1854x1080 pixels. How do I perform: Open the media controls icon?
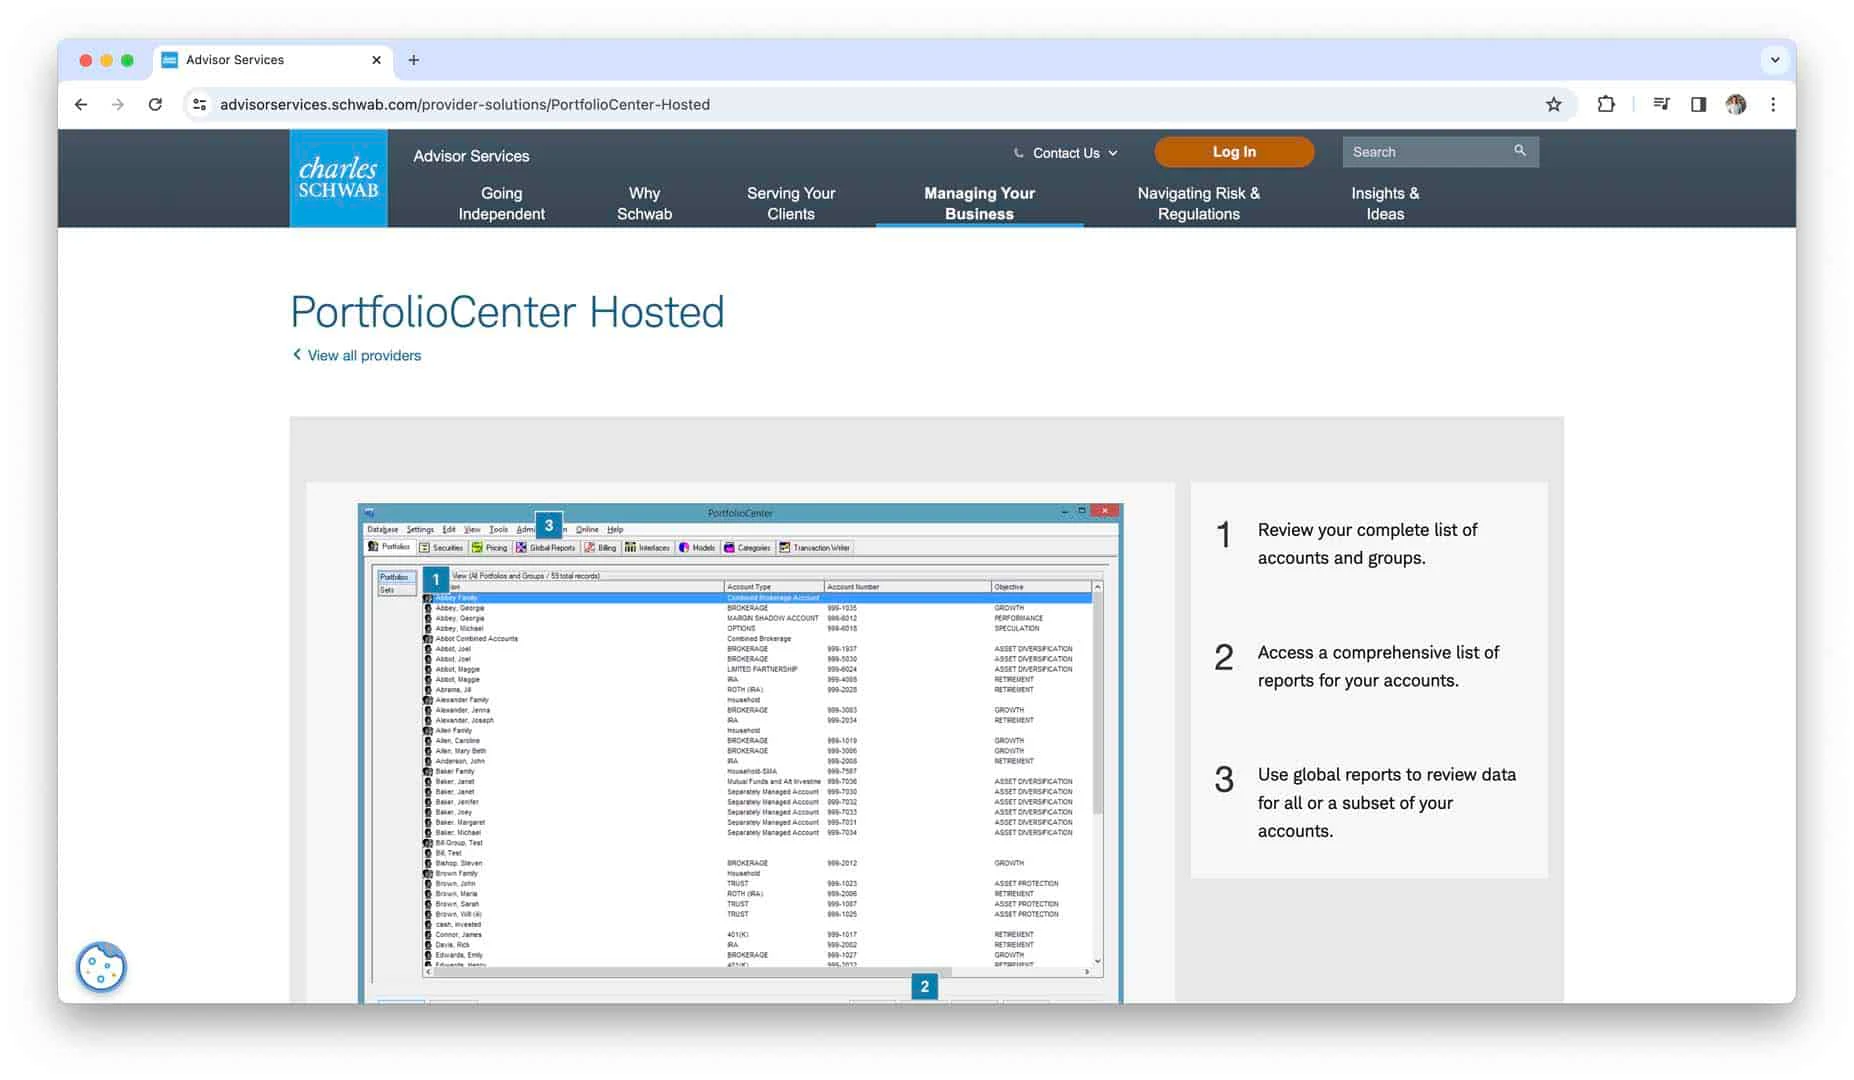pos(1661,104)
